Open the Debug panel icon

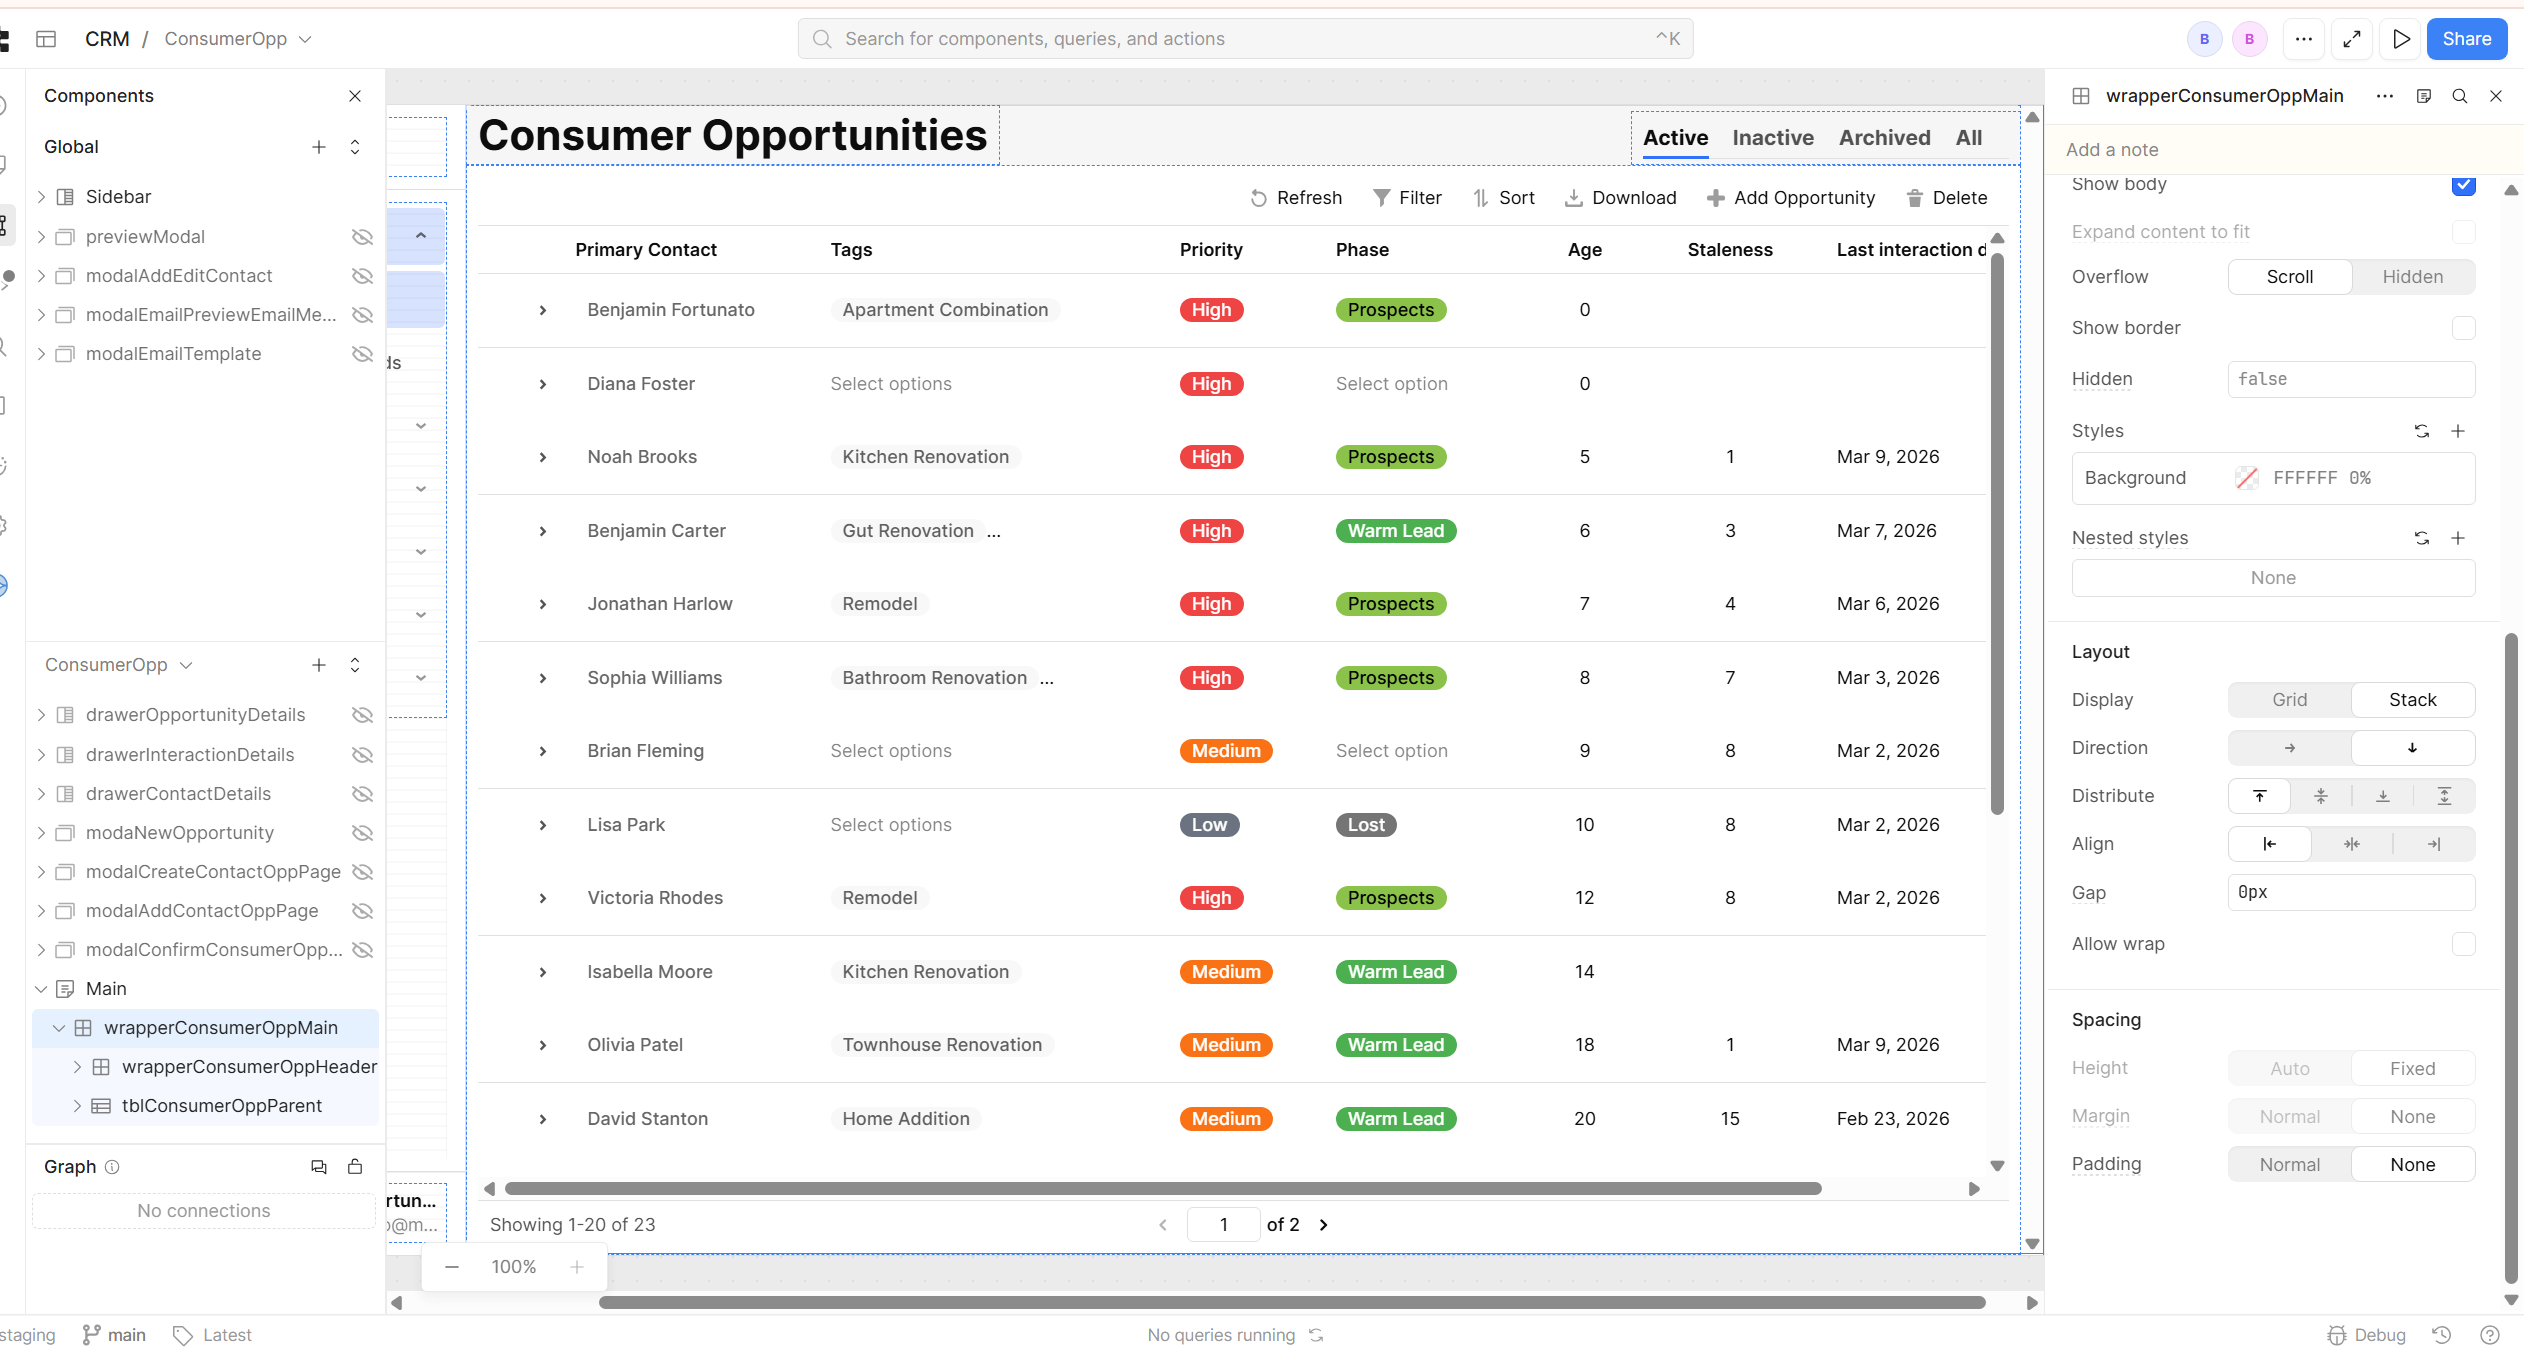[x=2337, y=1335]
